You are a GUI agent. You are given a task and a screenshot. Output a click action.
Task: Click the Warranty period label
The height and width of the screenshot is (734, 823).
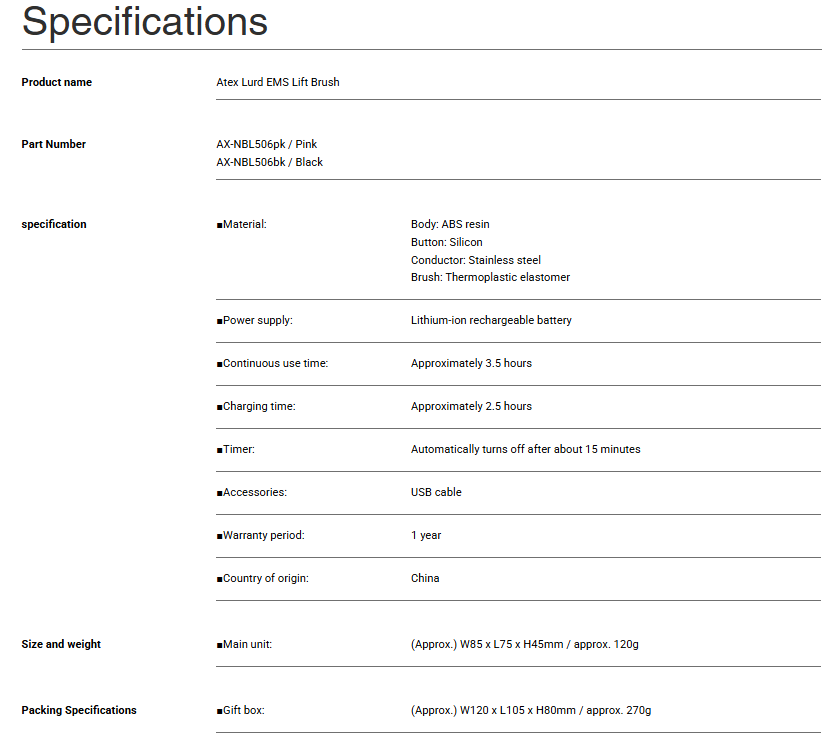pyautogui.click(x=263, y=535)
